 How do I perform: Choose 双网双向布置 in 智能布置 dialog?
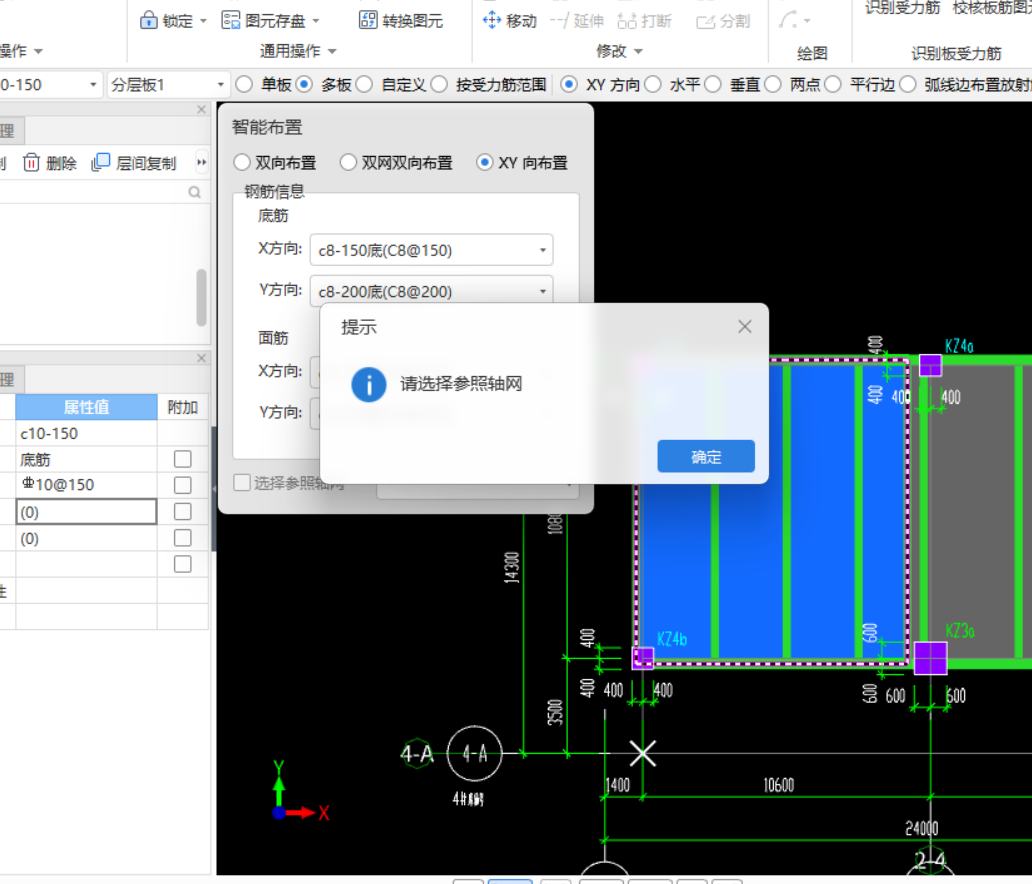point(348,163)
